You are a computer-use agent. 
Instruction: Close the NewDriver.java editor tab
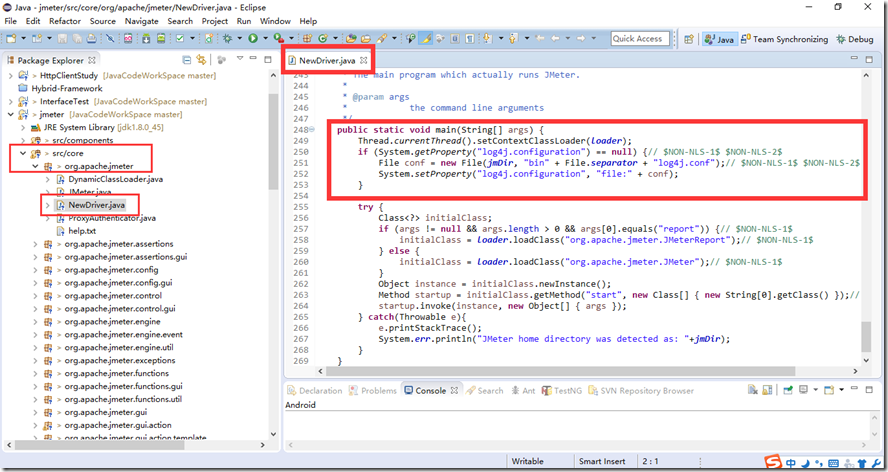click(364, 60)
